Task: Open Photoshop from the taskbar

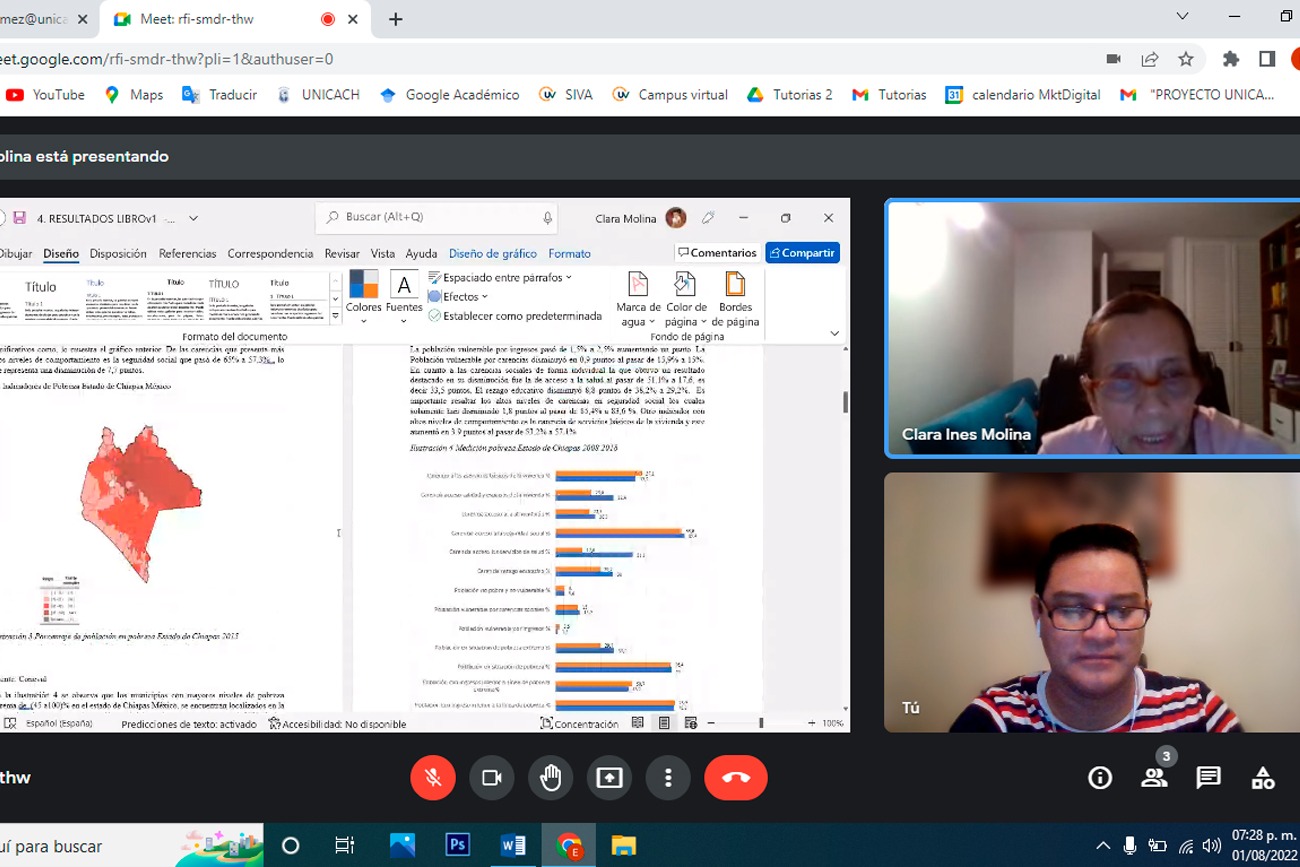Action: (457, 846)
